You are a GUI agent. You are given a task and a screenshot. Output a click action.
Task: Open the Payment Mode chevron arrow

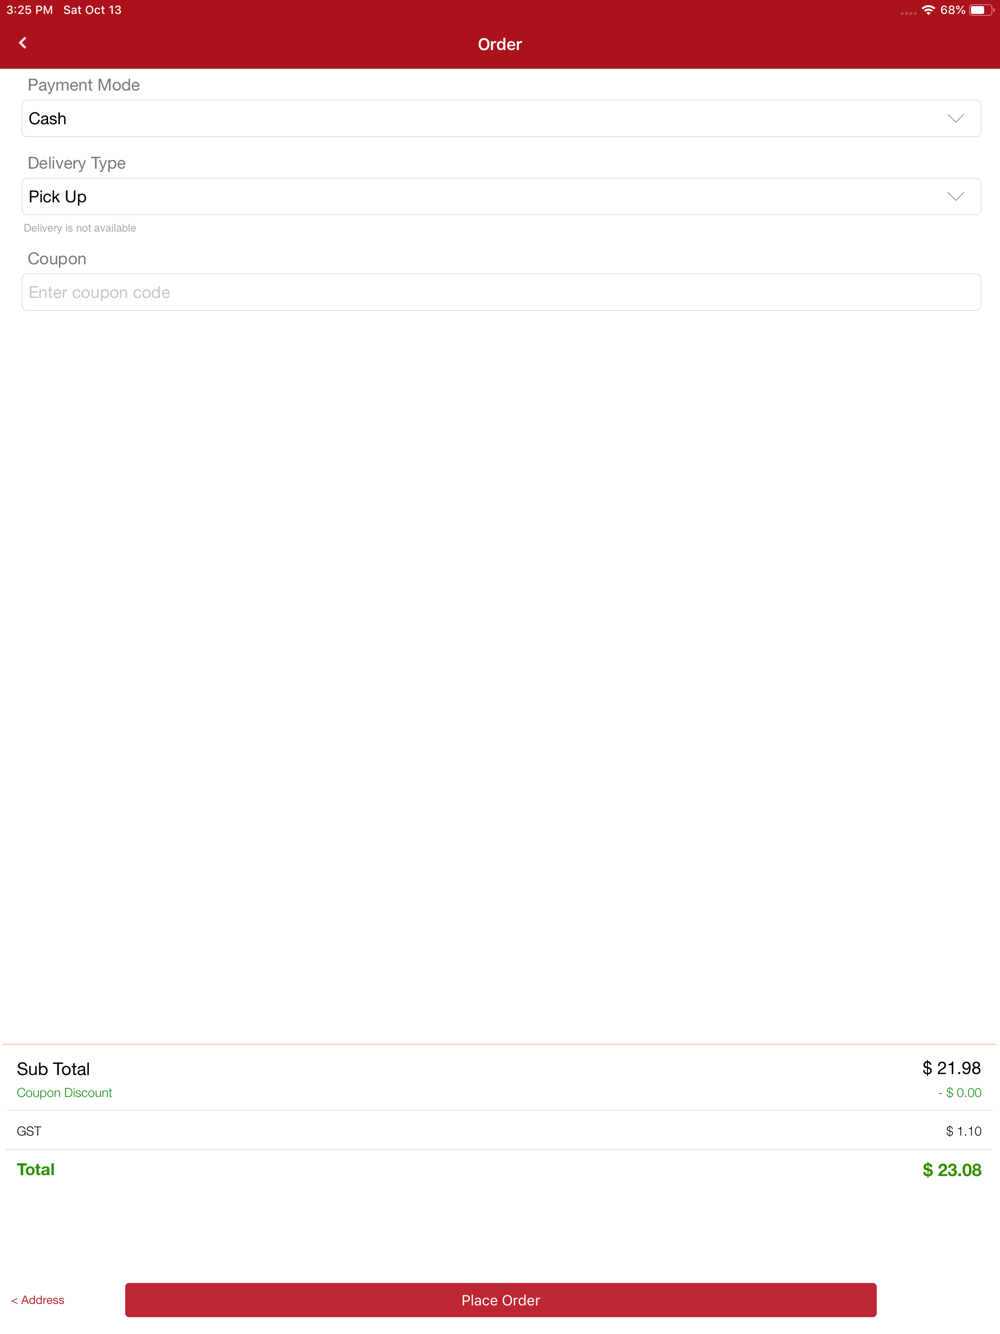[x=955, y=118]
